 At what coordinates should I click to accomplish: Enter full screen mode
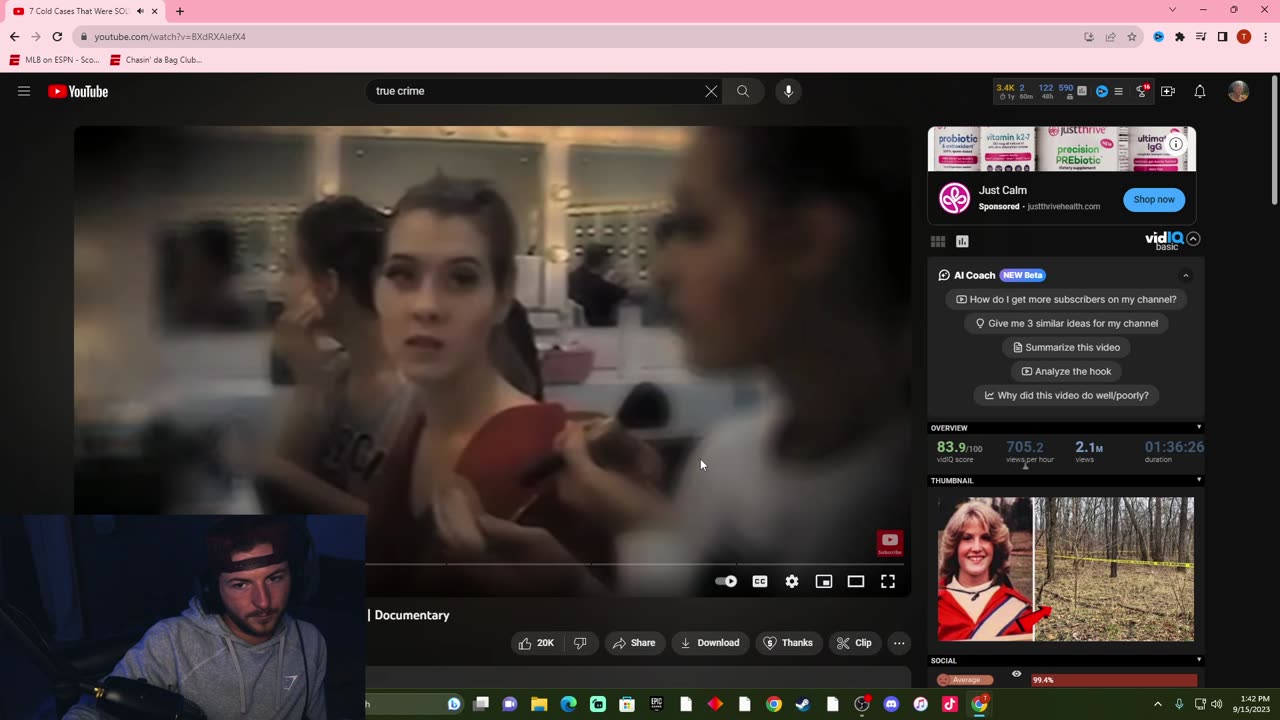(888, 581)
